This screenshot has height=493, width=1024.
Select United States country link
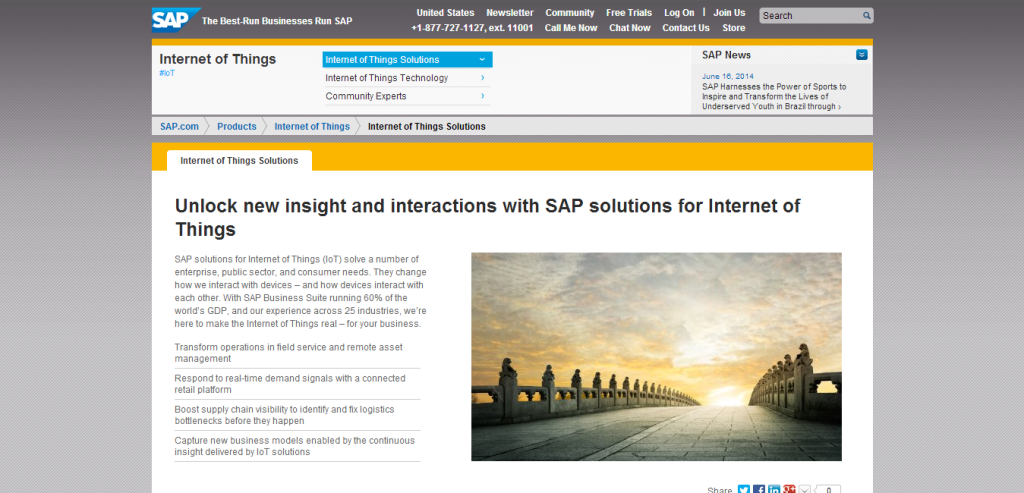(445, 12)
